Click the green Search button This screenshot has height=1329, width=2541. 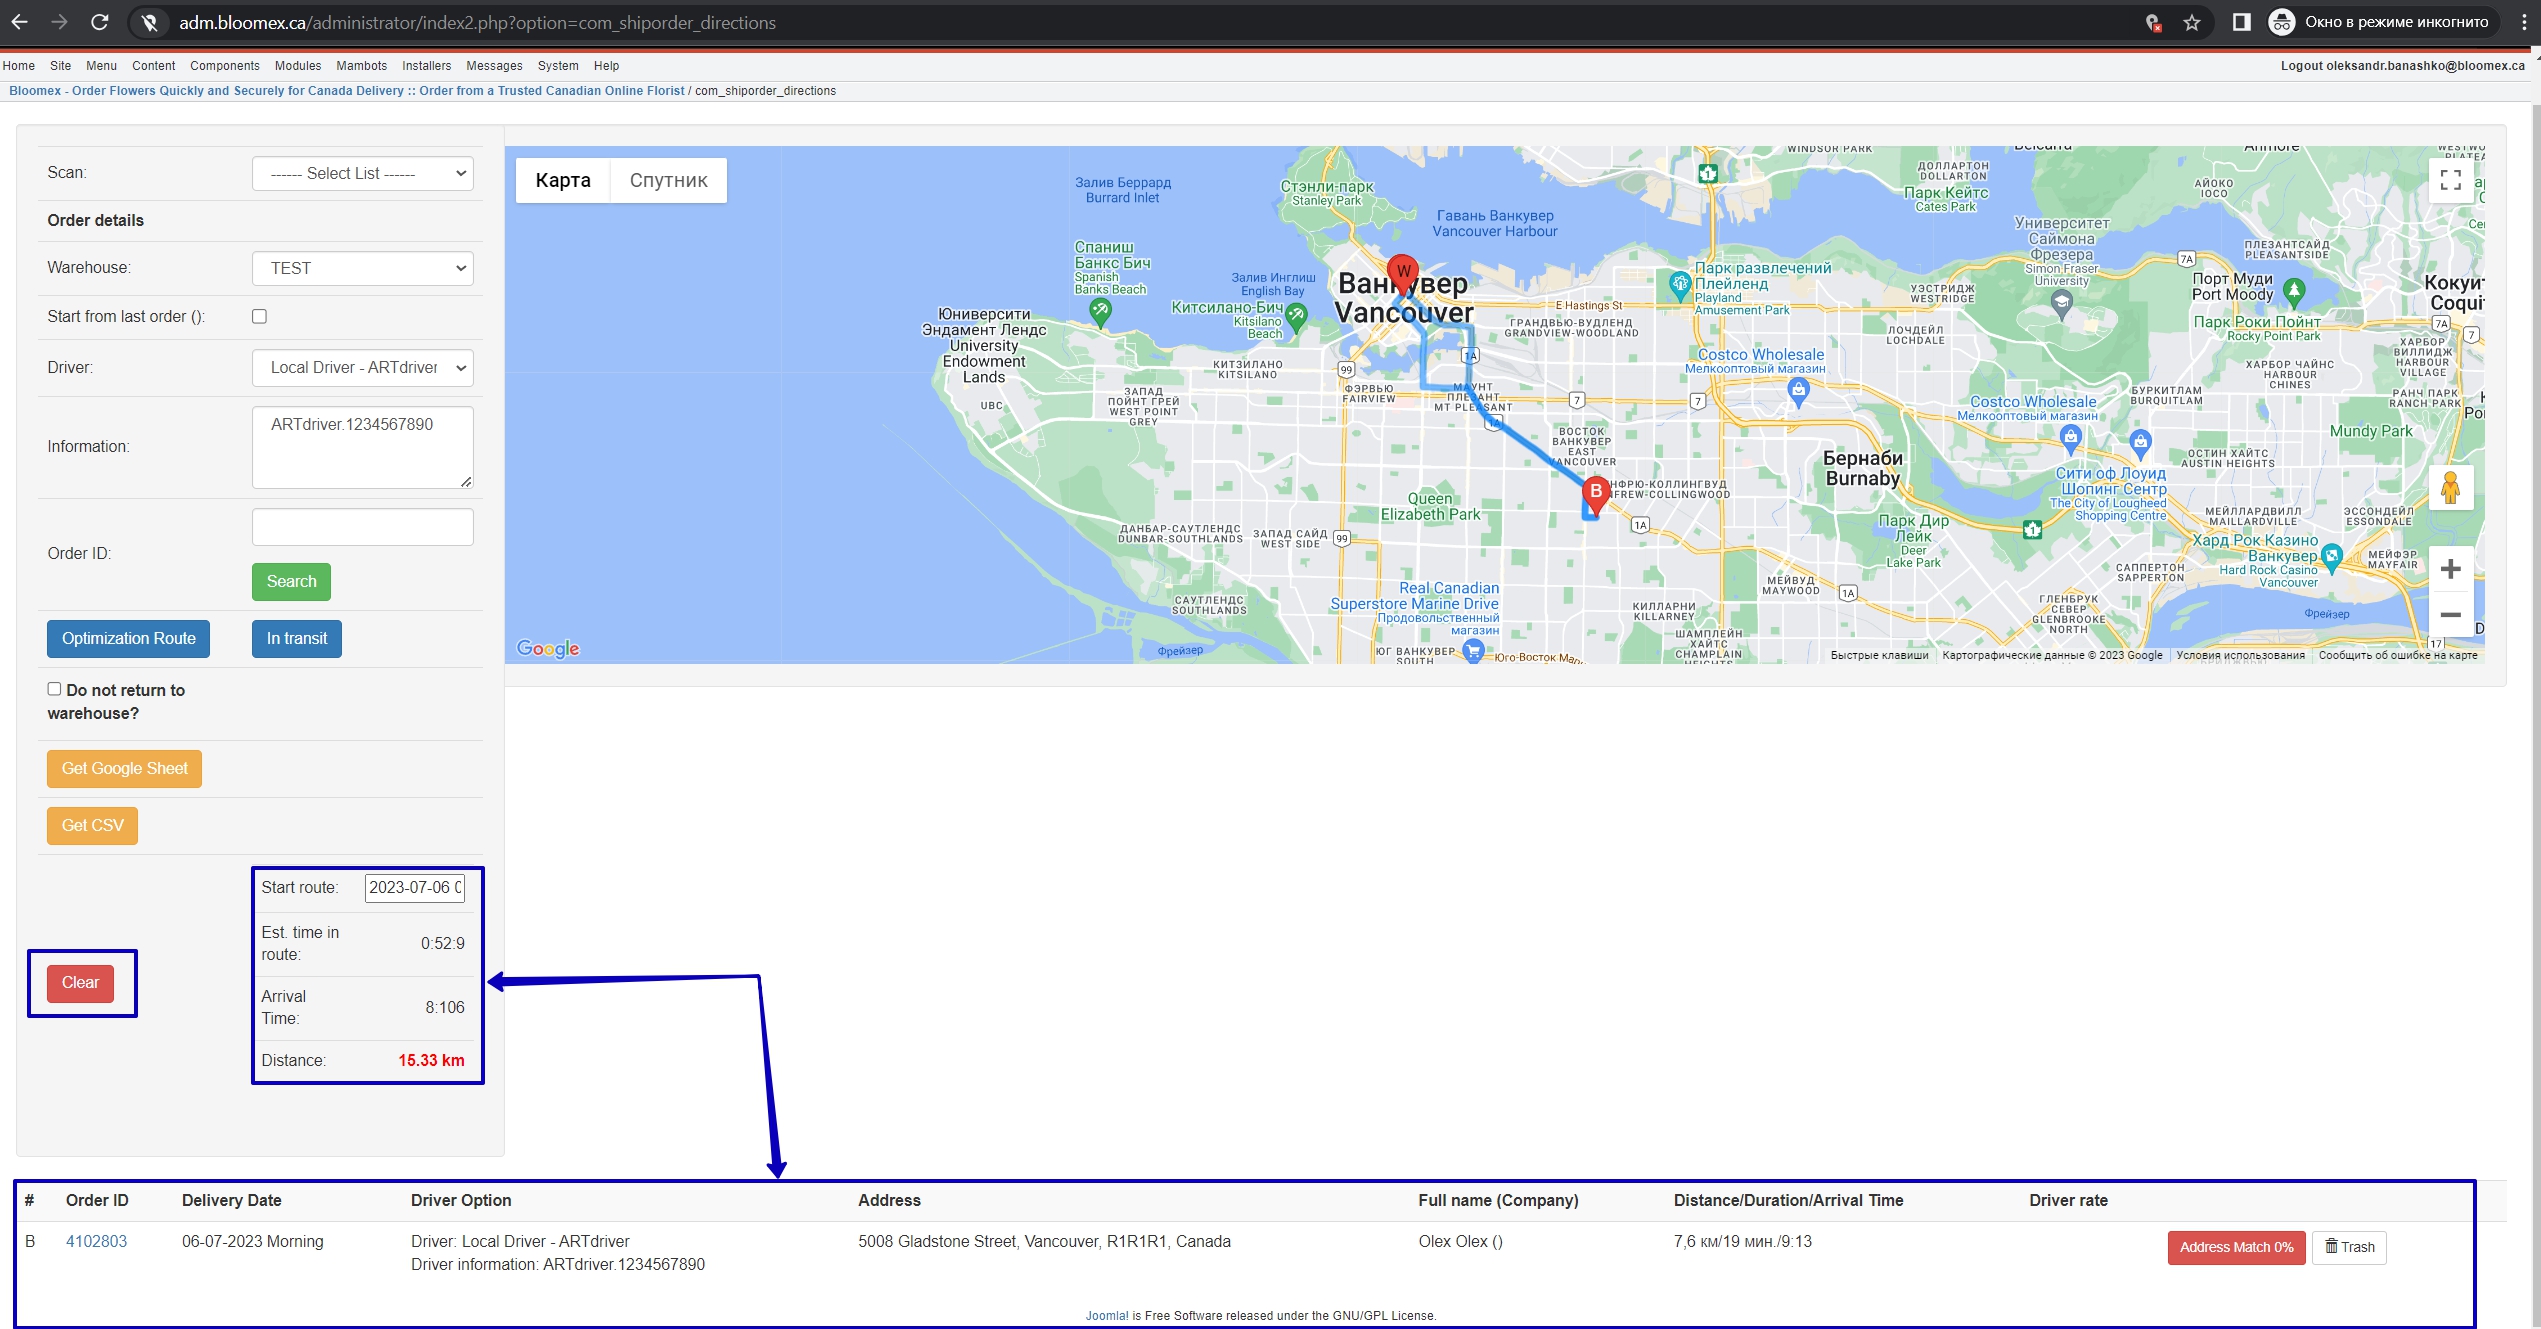pos(291,581)
